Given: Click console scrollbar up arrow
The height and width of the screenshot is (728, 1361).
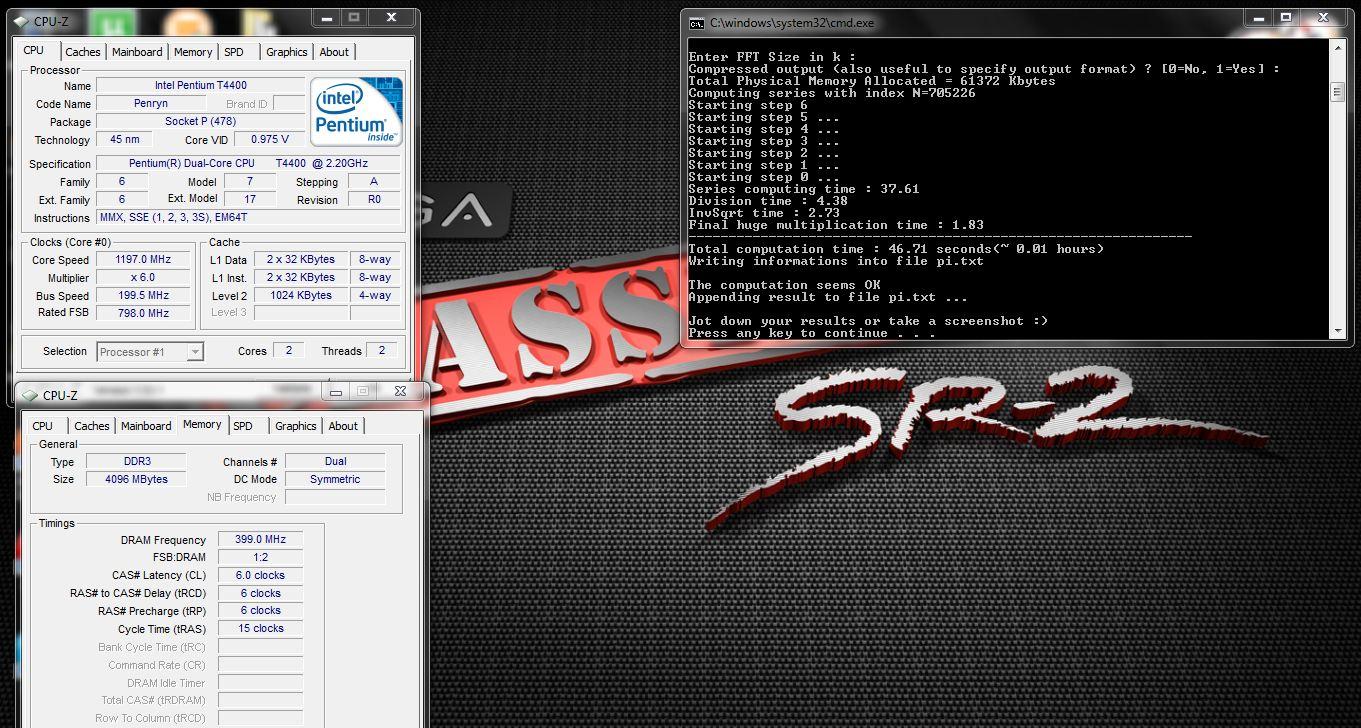Looking at the screenshot, I should (1337, 48).
